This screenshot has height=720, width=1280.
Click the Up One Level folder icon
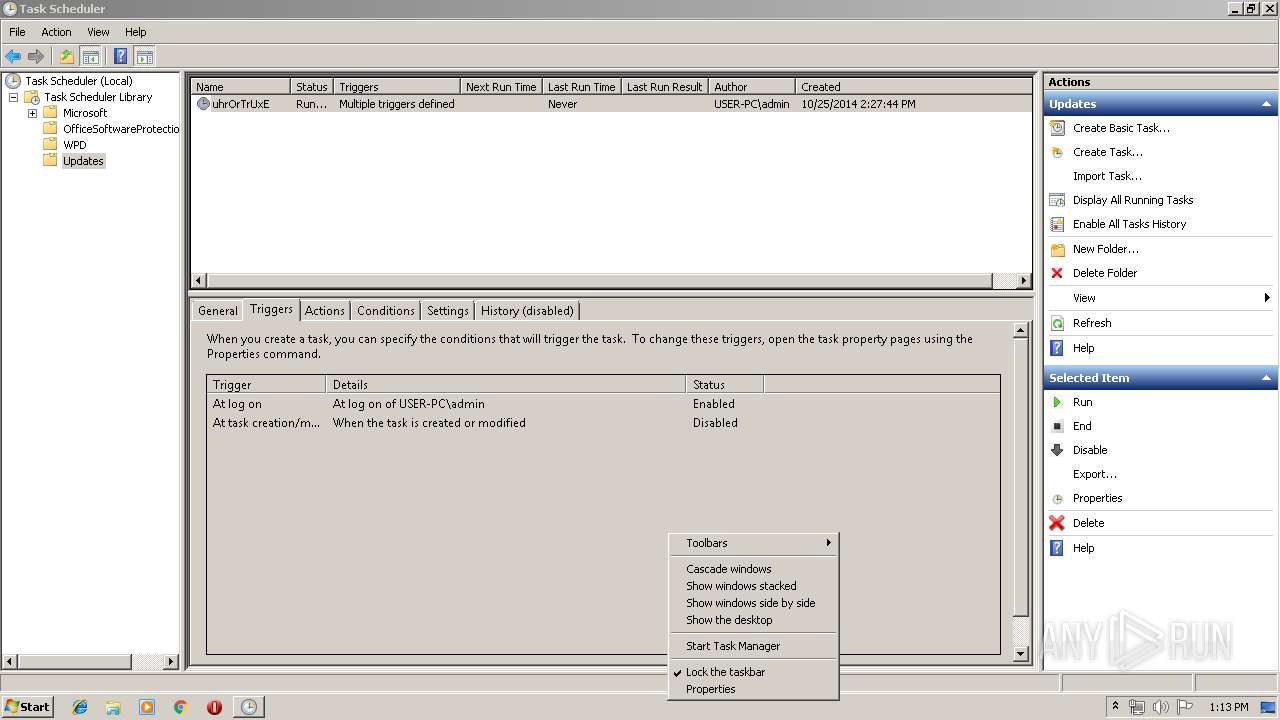click(67, 57)
